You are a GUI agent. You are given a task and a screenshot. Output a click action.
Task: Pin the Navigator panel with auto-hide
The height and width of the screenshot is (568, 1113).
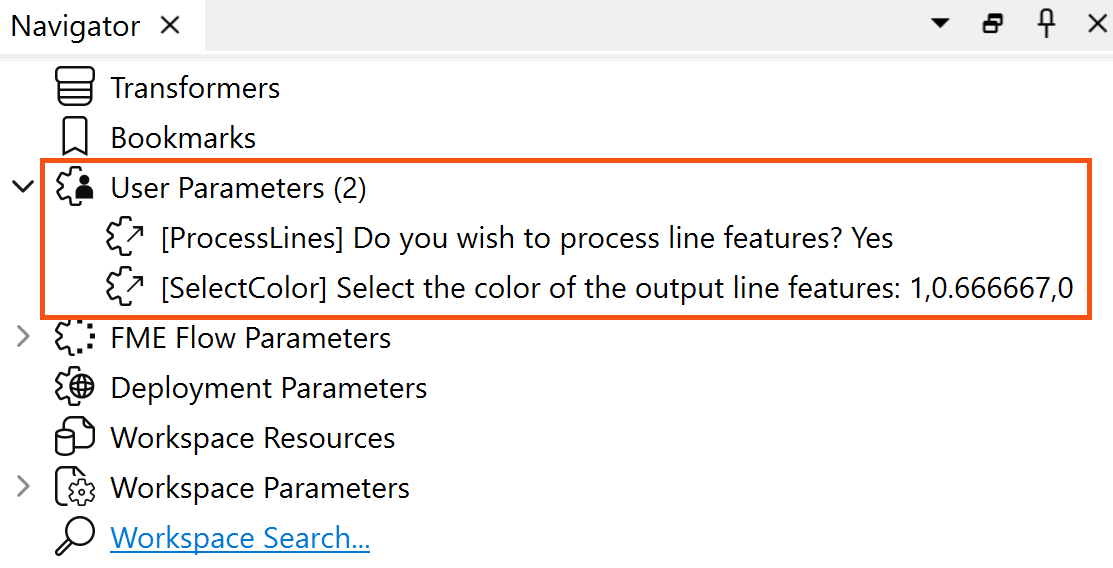pyautogui.click(x=1046, y=24)
